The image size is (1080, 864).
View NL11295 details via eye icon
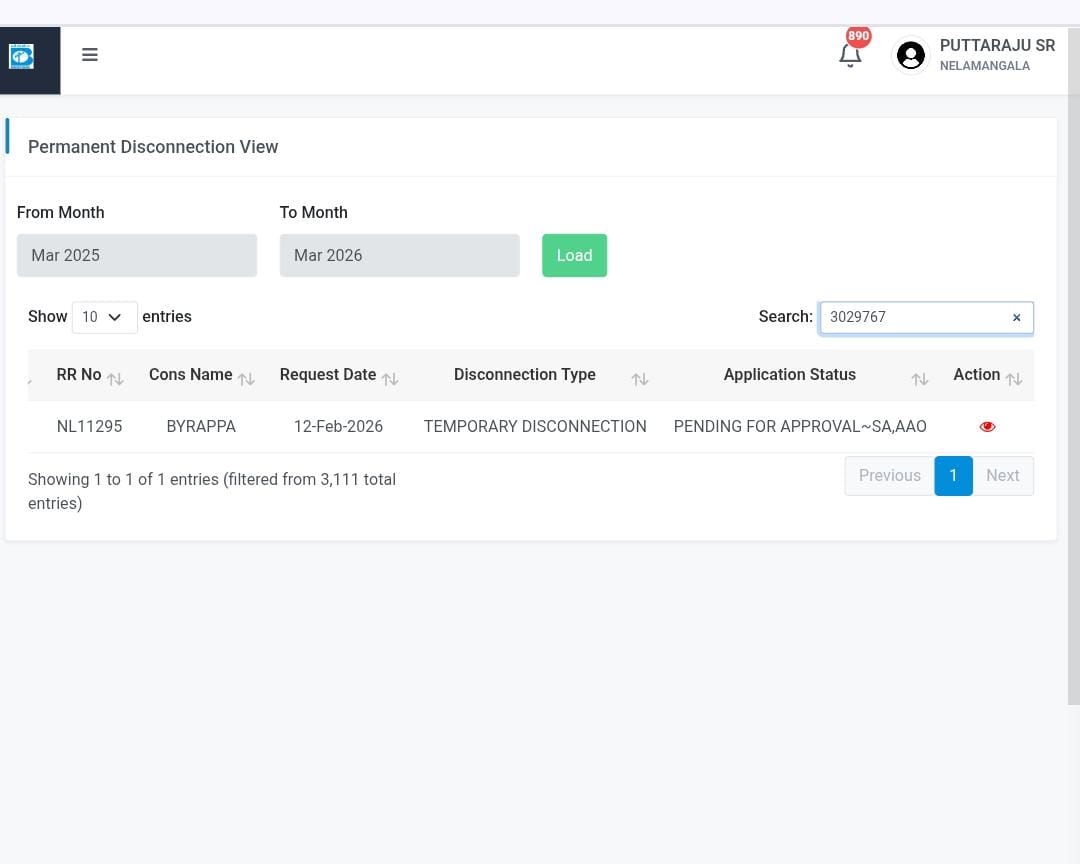[x=987, y=427]
